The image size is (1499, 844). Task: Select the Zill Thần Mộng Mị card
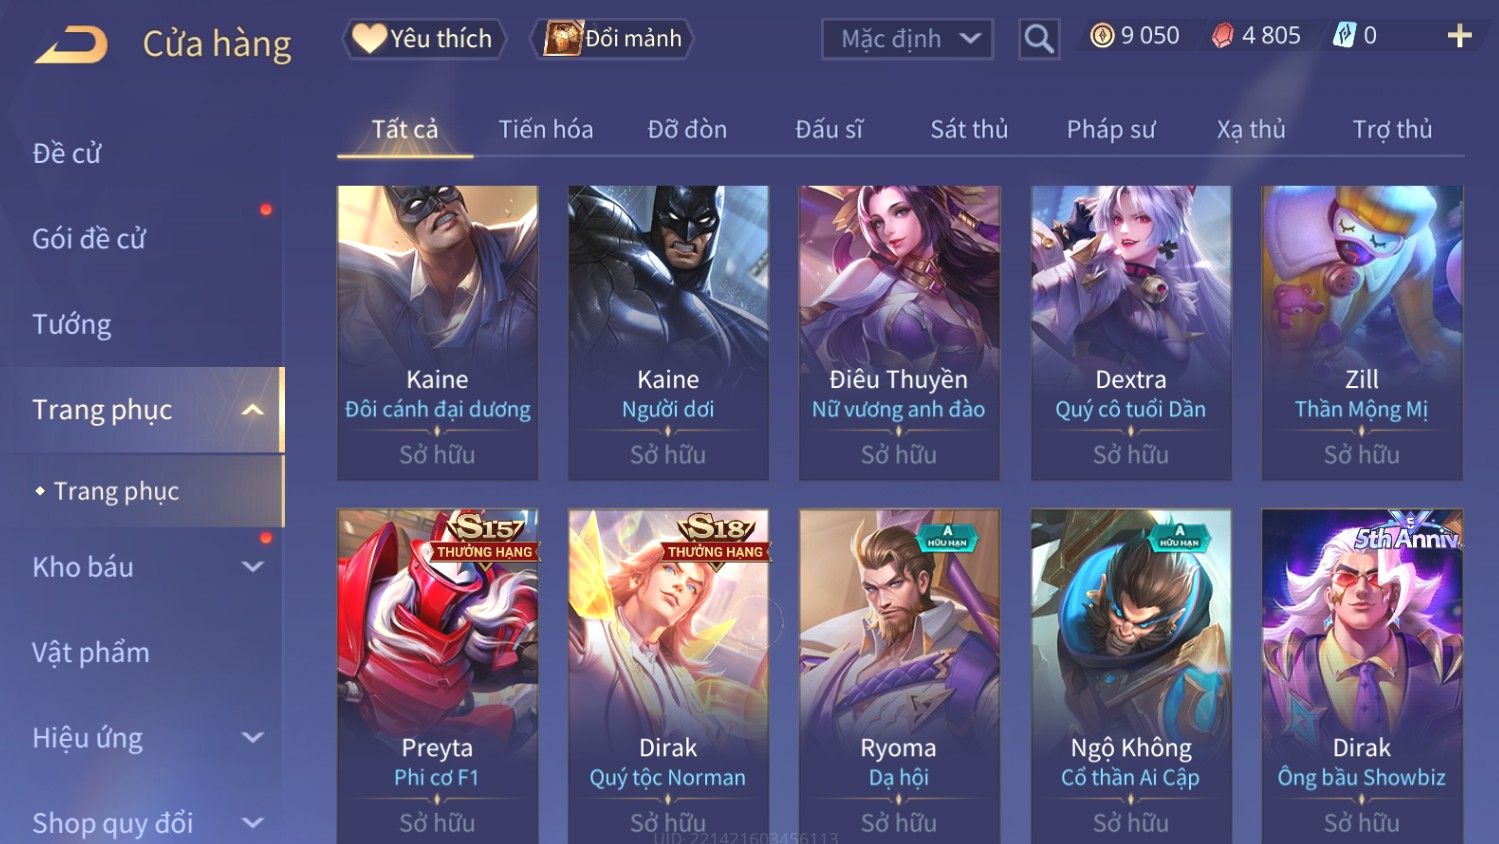[x=1362, y=333]
